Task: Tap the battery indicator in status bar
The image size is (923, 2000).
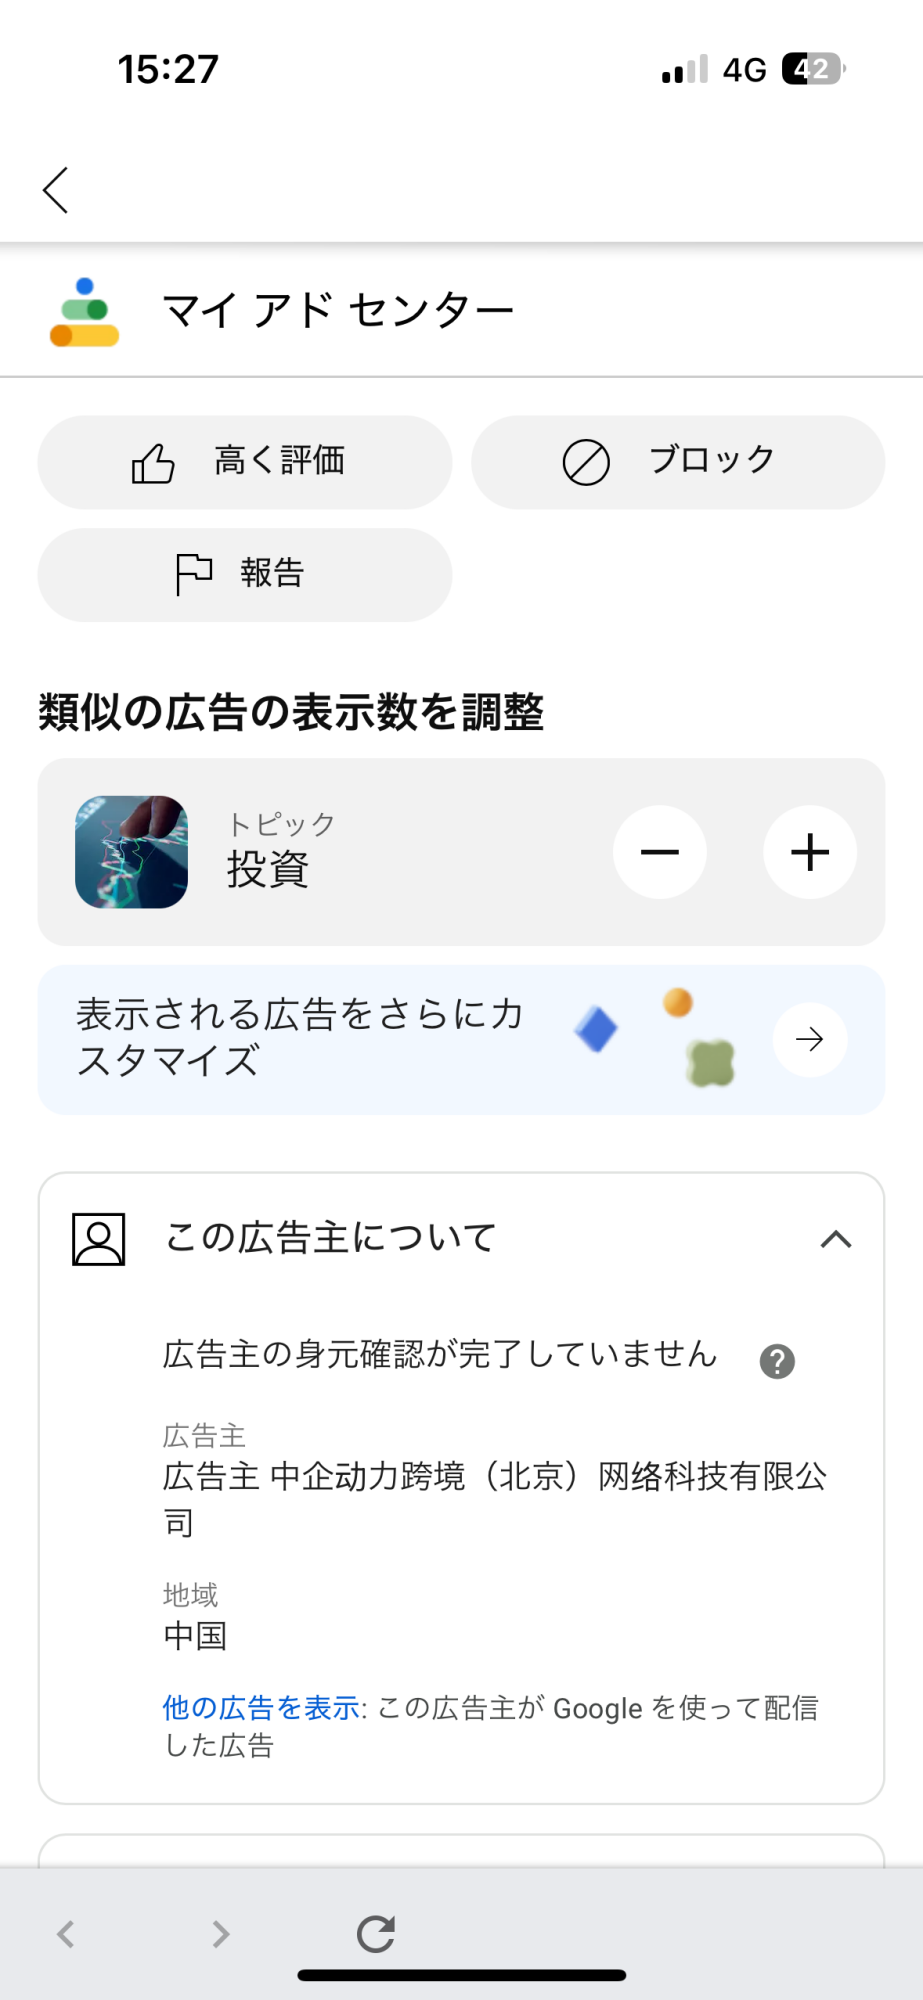Action: (x=813, y=69)
